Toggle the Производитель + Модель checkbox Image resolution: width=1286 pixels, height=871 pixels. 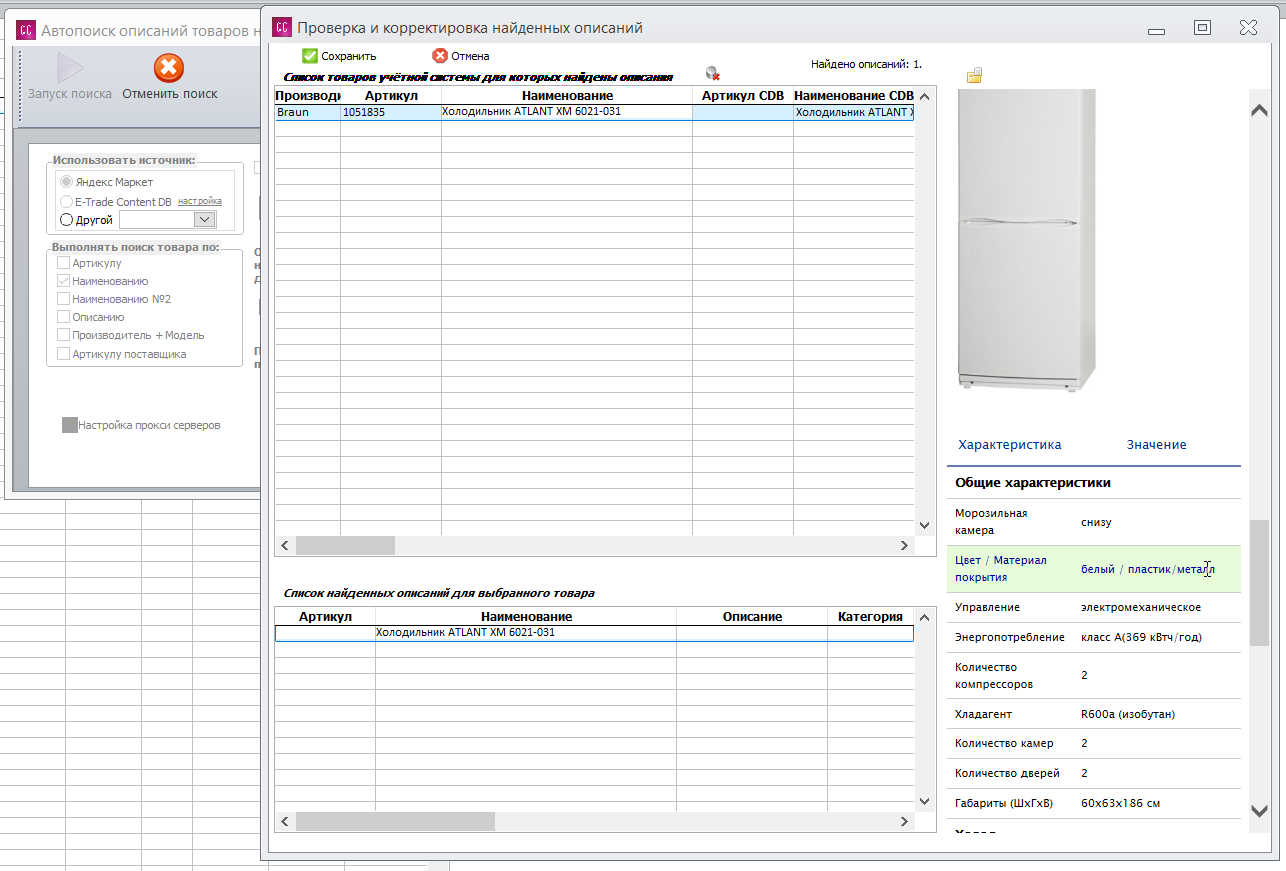point(64,335)
